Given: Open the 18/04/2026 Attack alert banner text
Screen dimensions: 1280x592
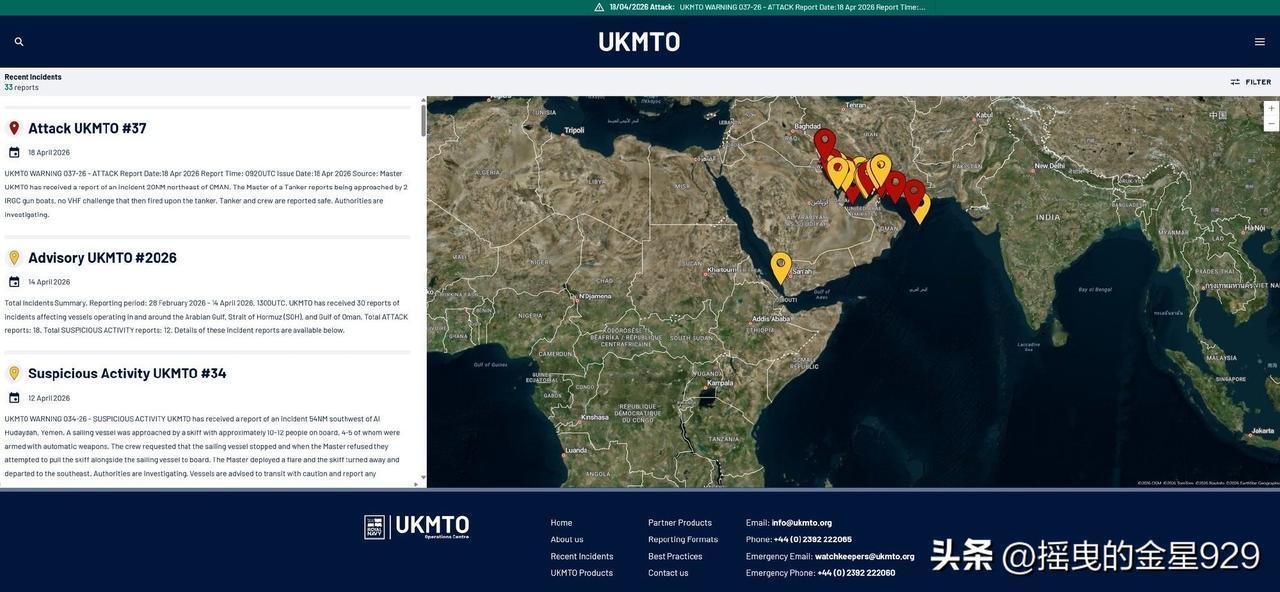Looking at the screenshot, I should (x=767, y=7).
